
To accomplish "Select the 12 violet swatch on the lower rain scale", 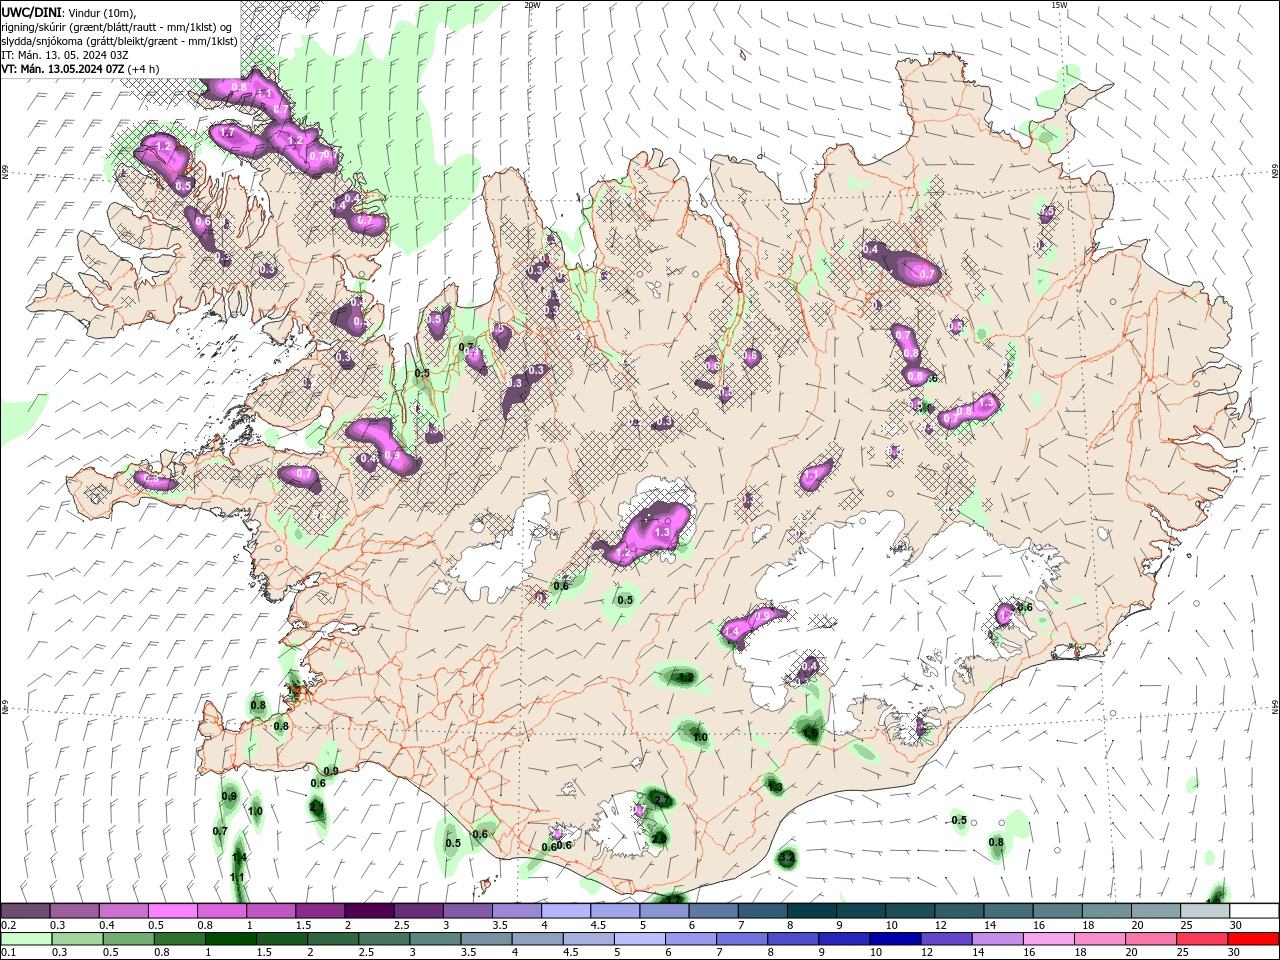I will [947, 939].
